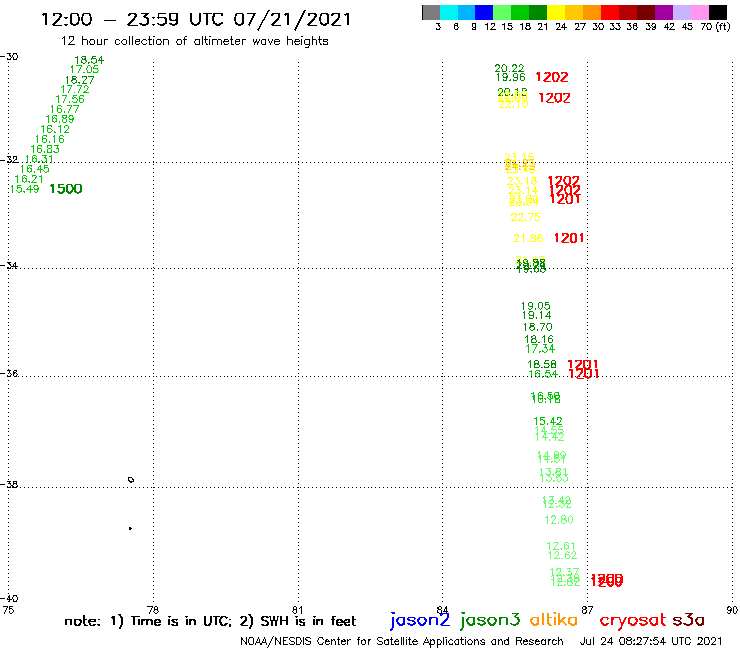Select the 18.58 wave height value
740x650 pixels.
pos(542,364)
